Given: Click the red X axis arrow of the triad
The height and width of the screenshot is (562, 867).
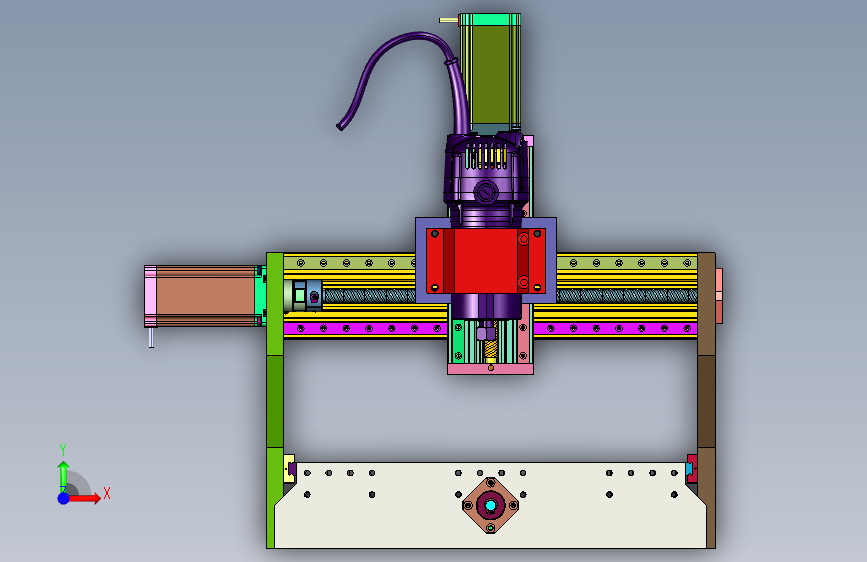Looking at the screenshot, I should click(84, 498).
